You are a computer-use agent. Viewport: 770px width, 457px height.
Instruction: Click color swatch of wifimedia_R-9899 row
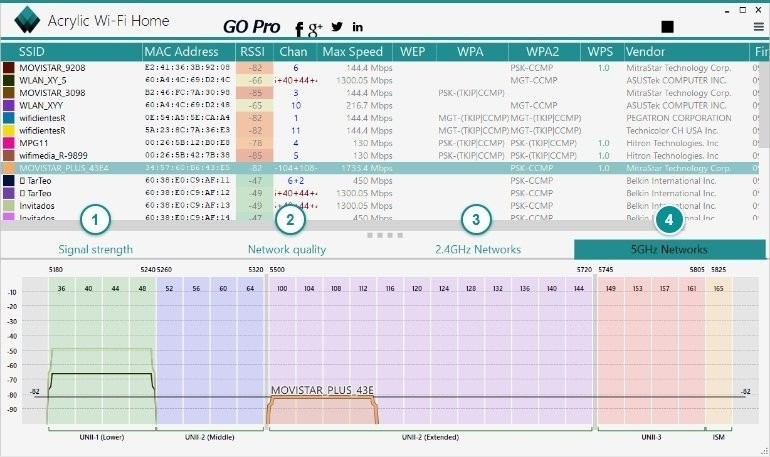(x=9, y=155)
